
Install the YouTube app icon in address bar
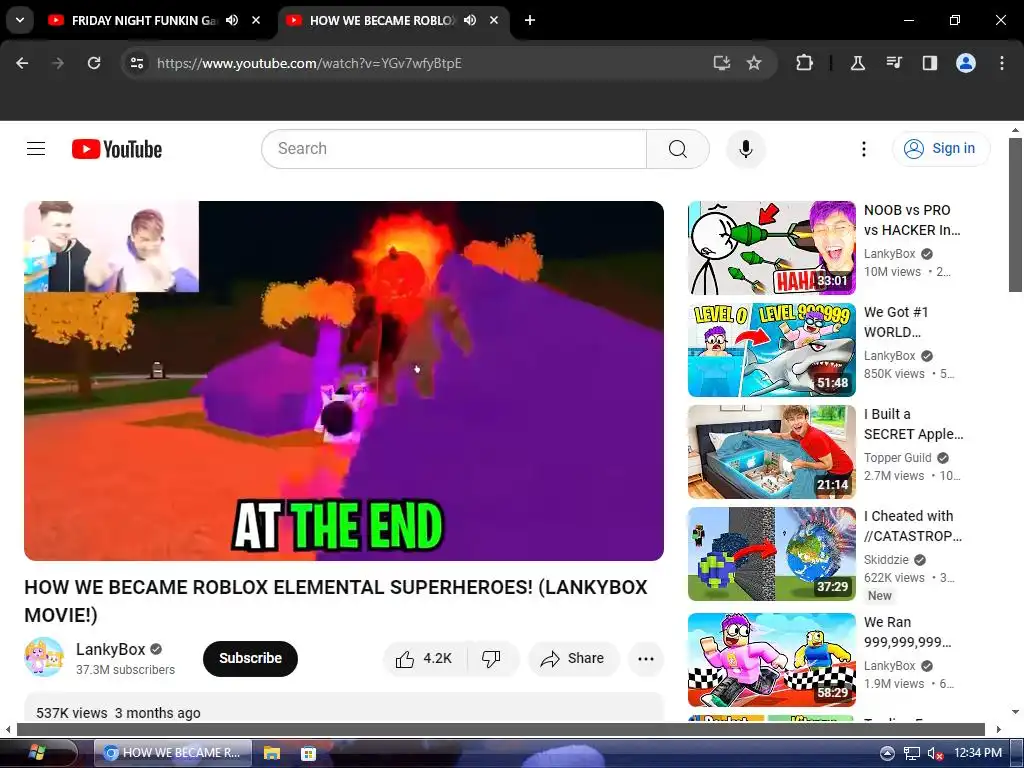(721, 63)
